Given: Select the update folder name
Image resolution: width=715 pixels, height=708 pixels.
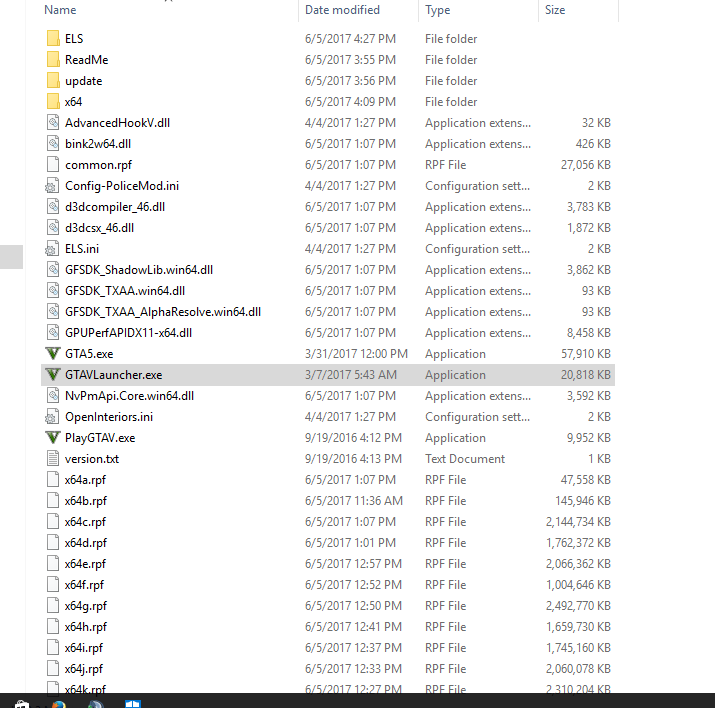Looking at the screenshot, I should tap(83, 81).
